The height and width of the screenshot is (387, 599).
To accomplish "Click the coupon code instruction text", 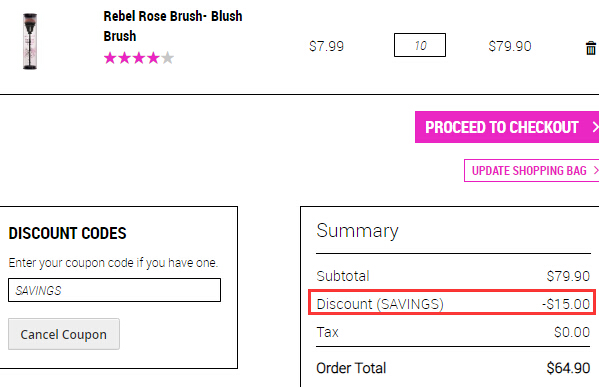I will tap(113, 263).
